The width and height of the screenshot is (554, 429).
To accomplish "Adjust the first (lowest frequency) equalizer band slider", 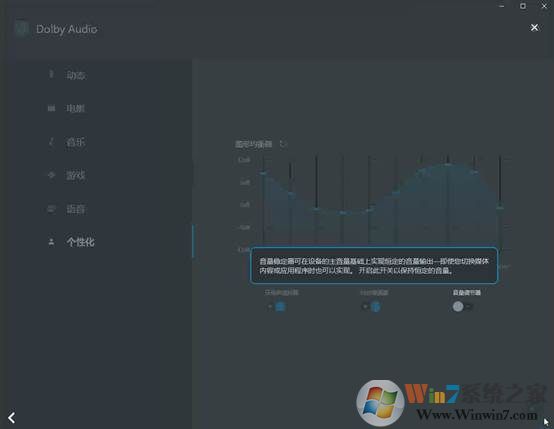I will point(264,172).
